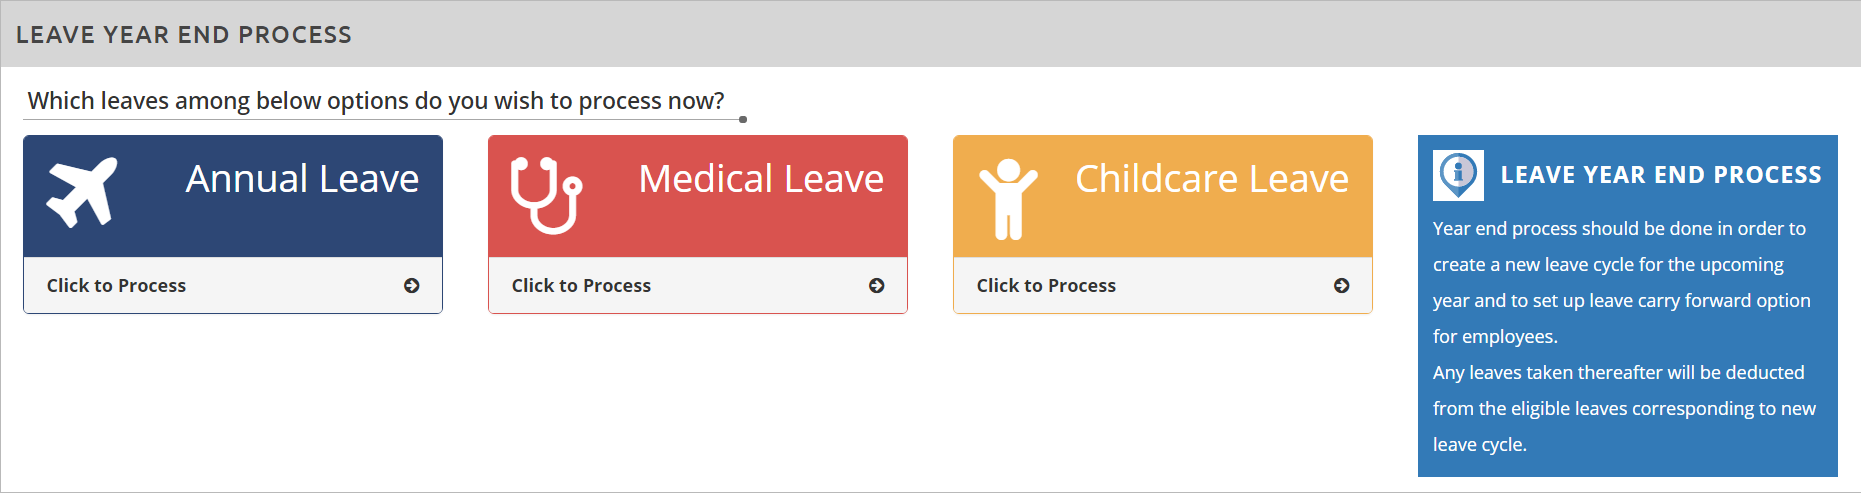The width and height of the screenshot is (1861, 493).
Task: Click to Process Medical Leave
Action: tap(698, 286)
